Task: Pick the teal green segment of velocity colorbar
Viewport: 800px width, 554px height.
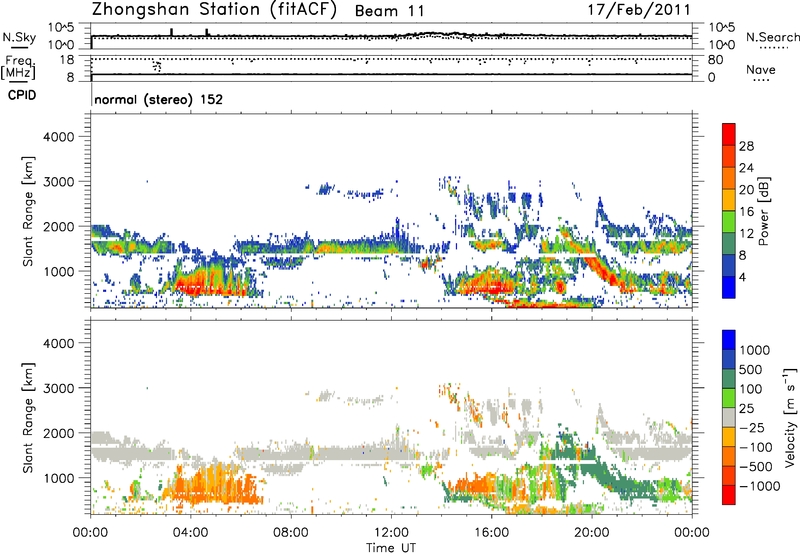Action: coord(729,379)
